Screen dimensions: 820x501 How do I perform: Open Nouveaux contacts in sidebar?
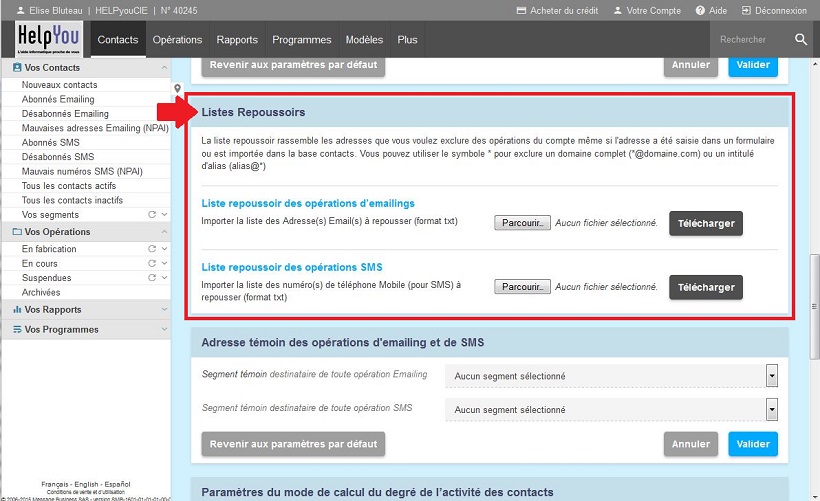pos(60,85)
